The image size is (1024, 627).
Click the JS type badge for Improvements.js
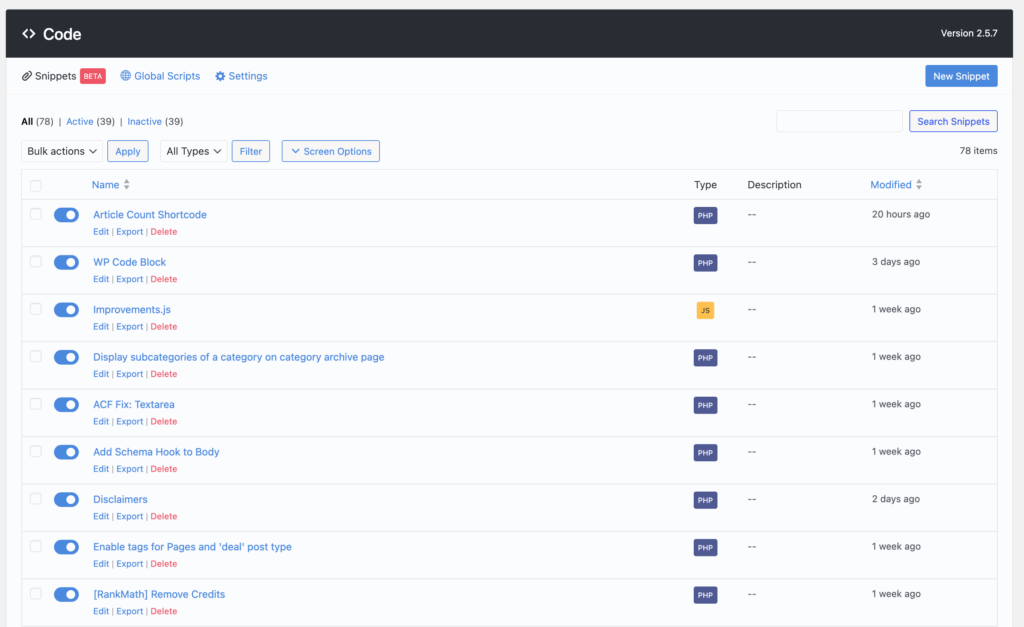point(705,310)
